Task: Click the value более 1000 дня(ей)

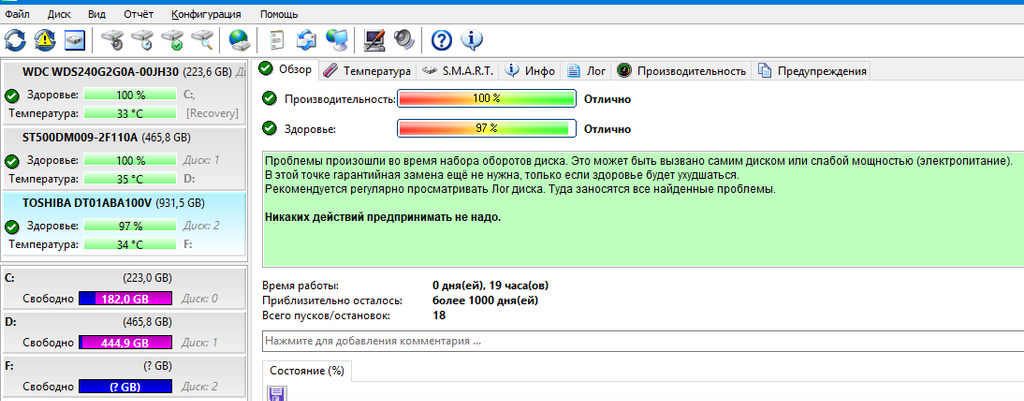Action: (x=486, y=301)
